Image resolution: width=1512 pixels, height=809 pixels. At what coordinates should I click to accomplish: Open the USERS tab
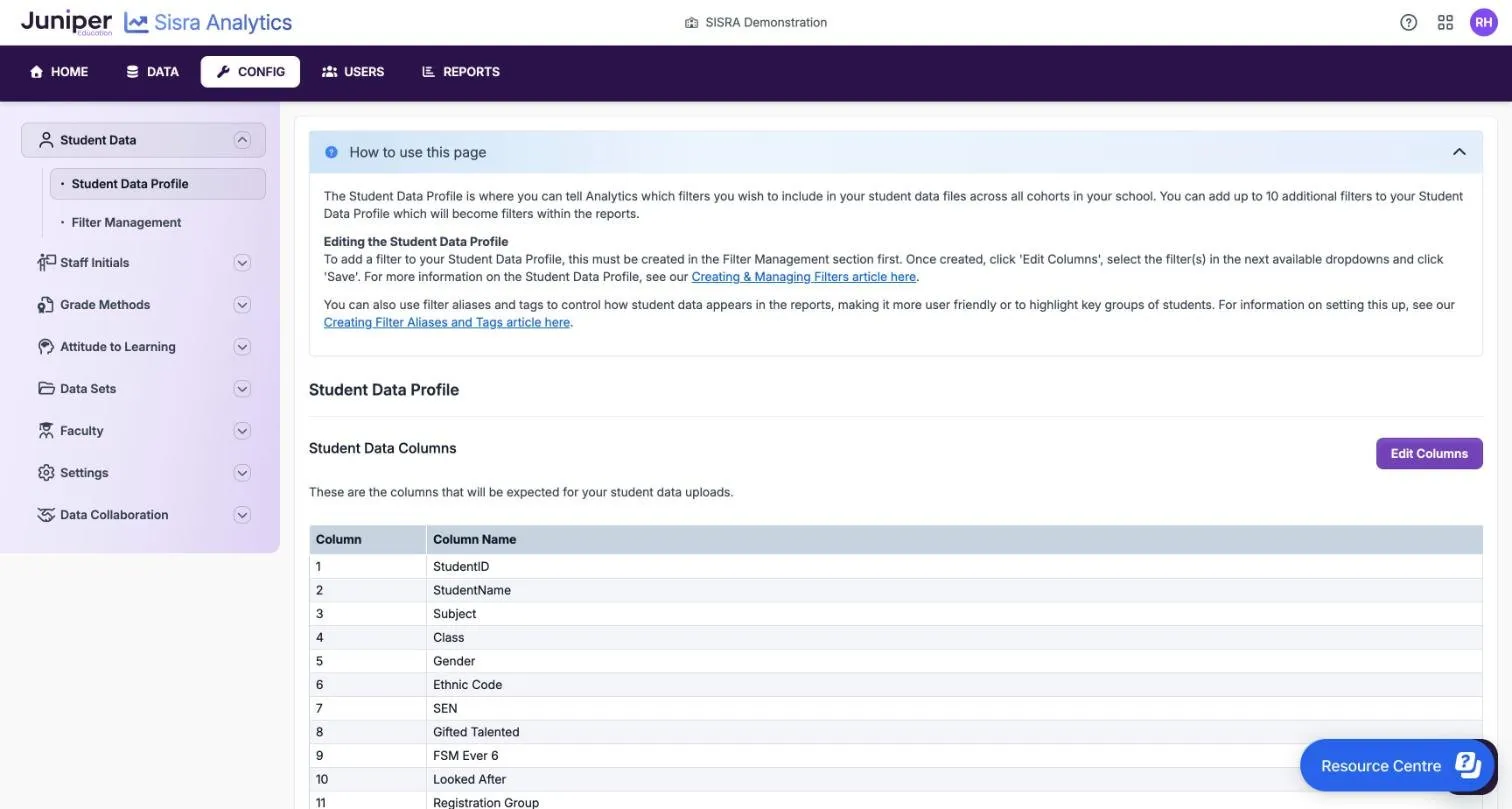tap(353, 72)
